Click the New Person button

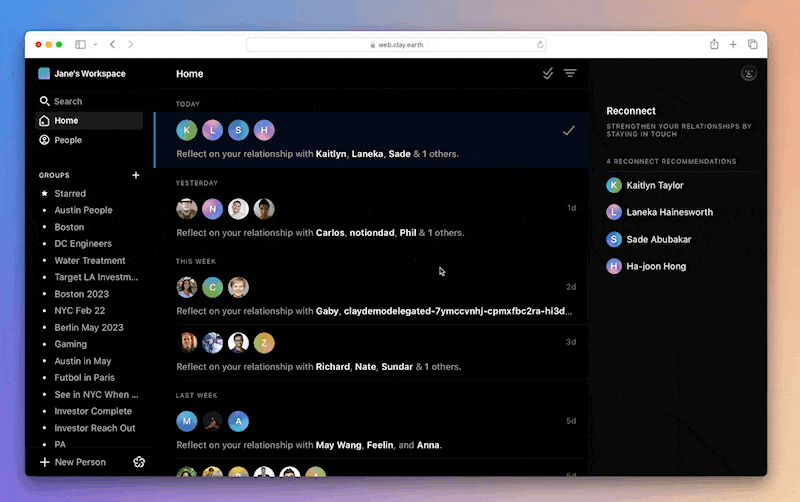tap(73, 462)
